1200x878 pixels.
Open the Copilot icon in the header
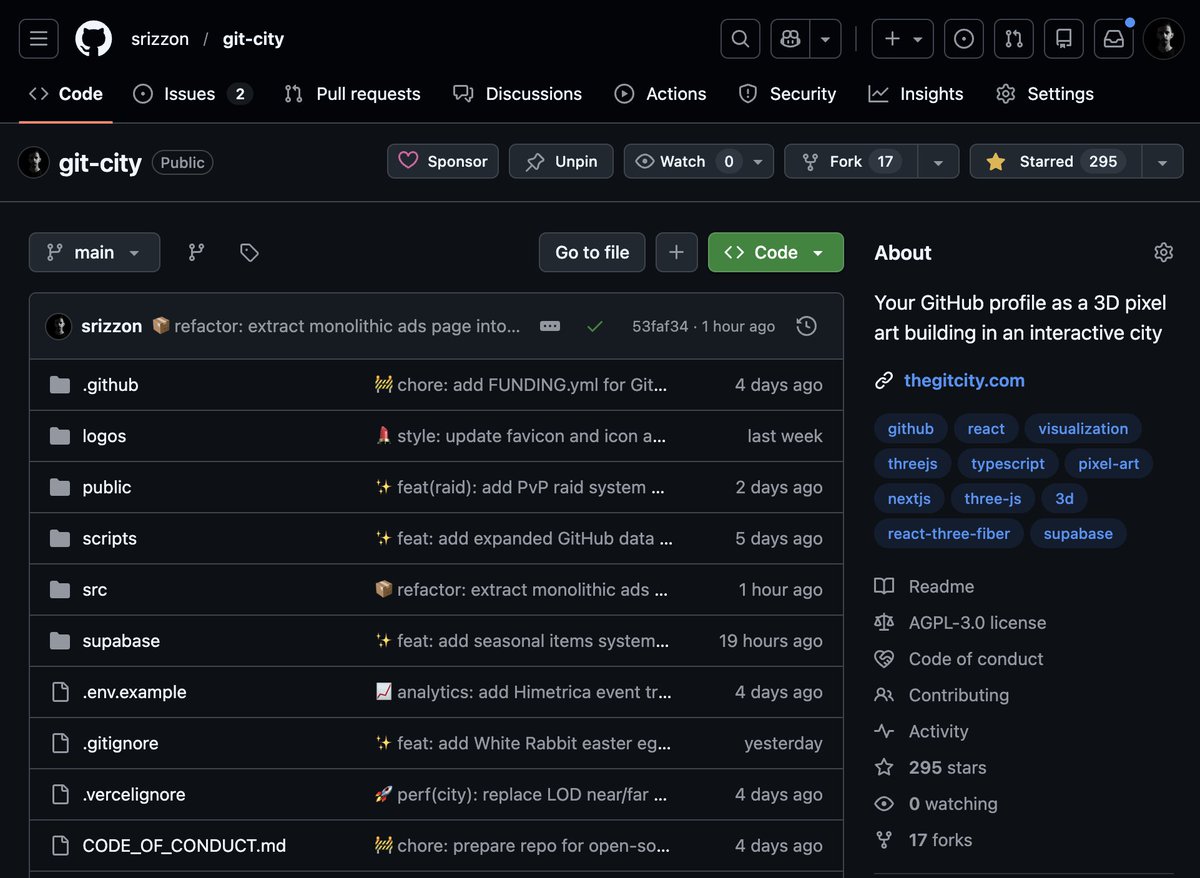pos(790,38)
